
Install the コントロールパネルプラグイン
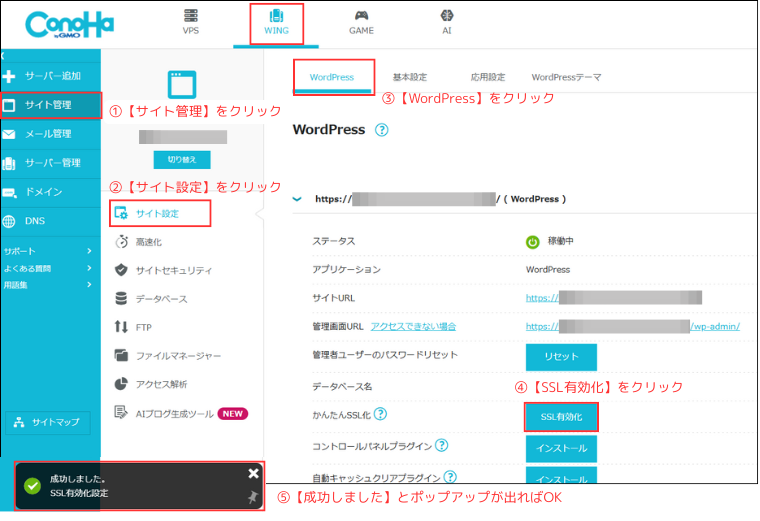point(561,448)
